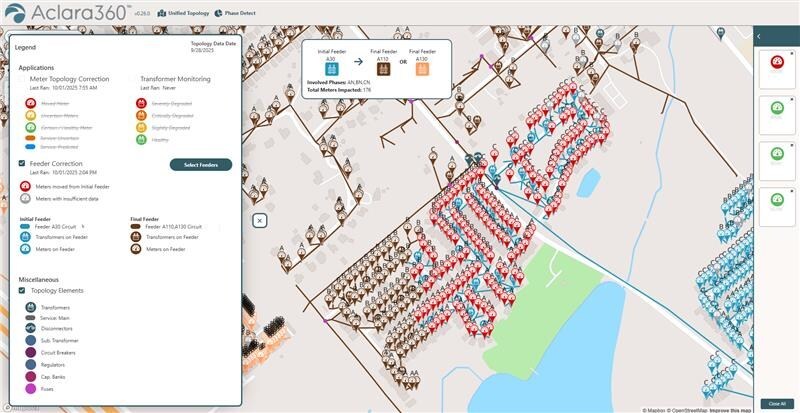Click the Select Feeders button
Image resolution: width=800 pixels, height=413 pixels.
click(200, 164)
